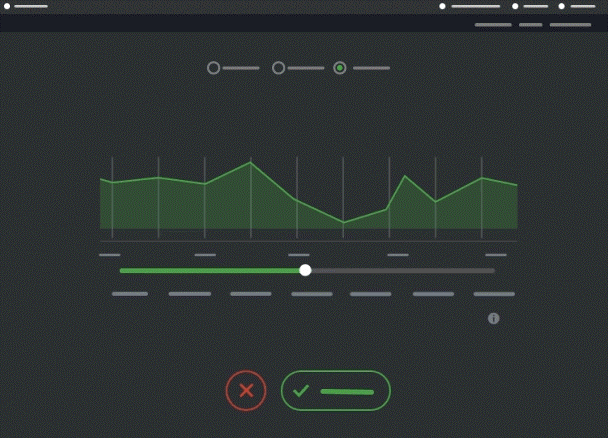Click the highest peak of the green area chart
608x438 pixels.
click(250, 163)
